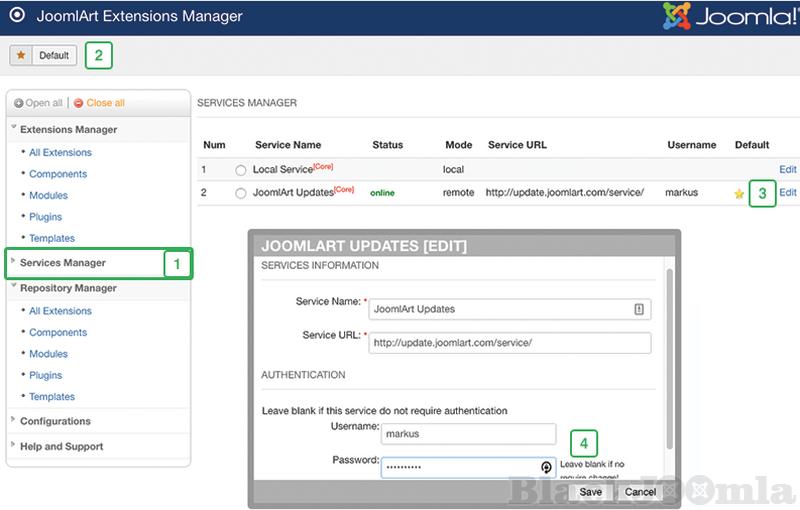Click the yellow default star for JoomlArt Updates
Screen dimensions: 800x510
[739, 194]
